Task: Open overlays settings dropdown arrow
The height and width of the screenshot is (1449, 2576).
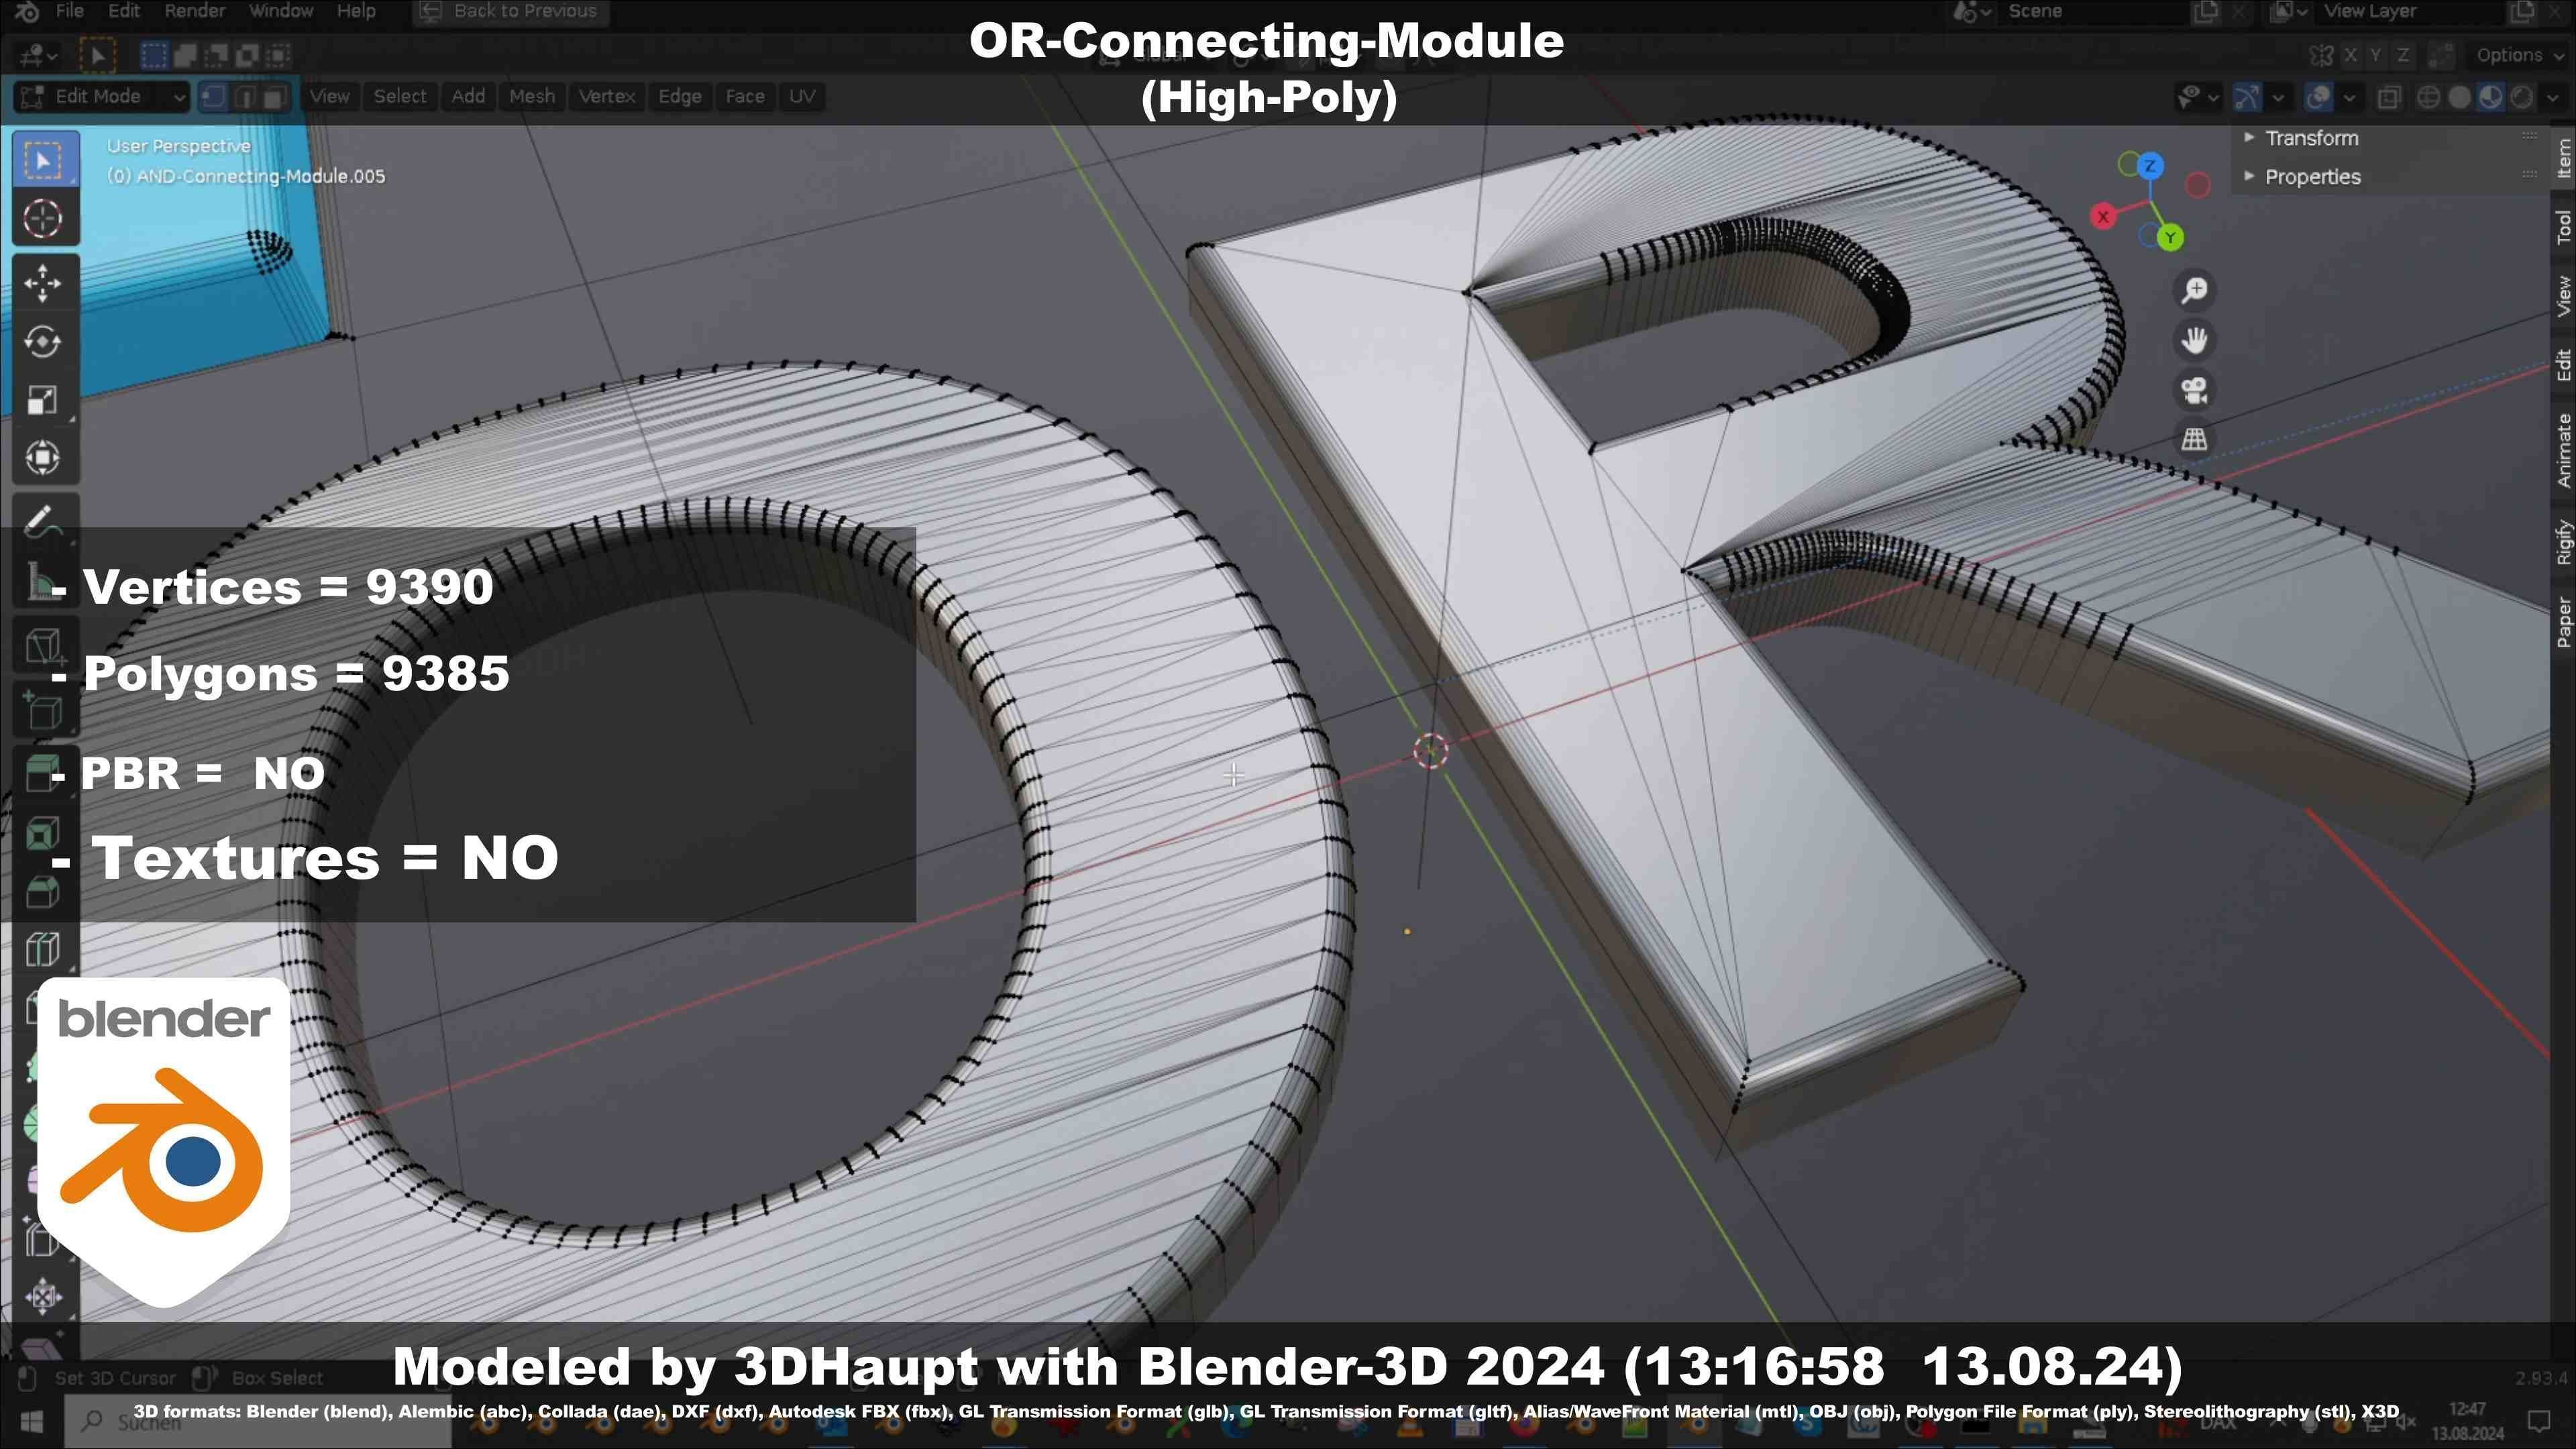Action: 2349,97
